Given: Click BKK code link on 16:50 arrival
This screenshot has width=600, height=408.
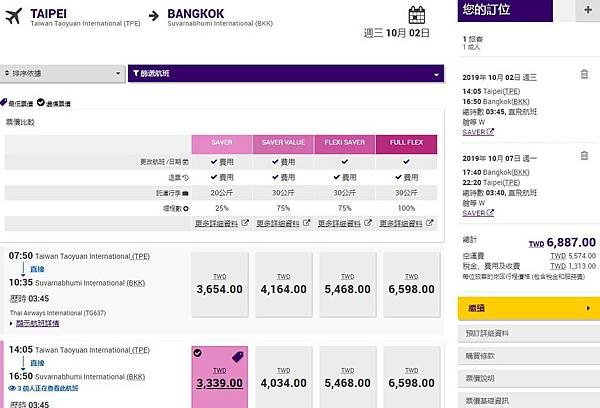Looking at the screenshot, I should pyautogui.click(x=136, y=377).
